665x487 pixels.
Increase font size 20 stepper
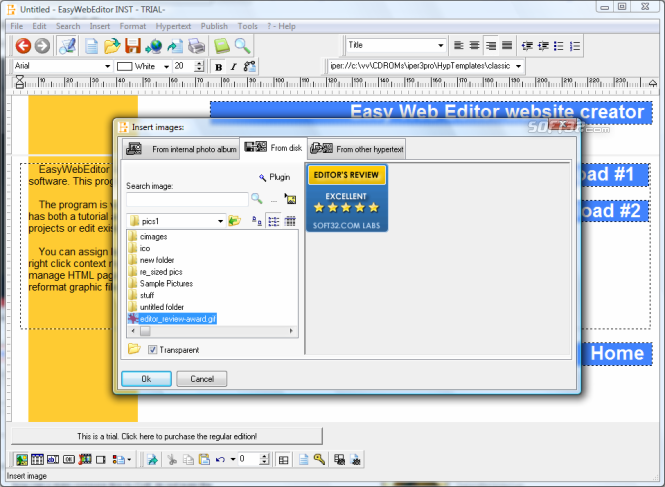point(199,64)
